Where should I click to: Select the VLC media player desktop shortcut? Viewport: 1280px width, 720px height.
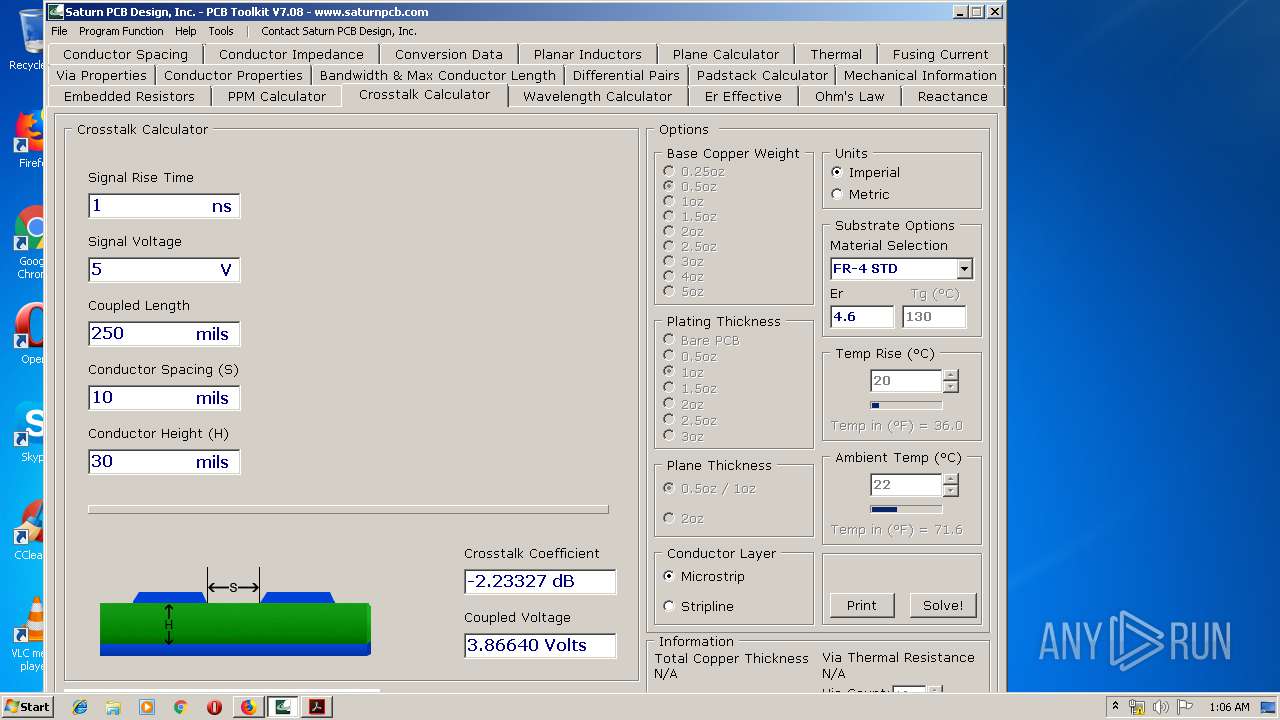pos(29,634)
